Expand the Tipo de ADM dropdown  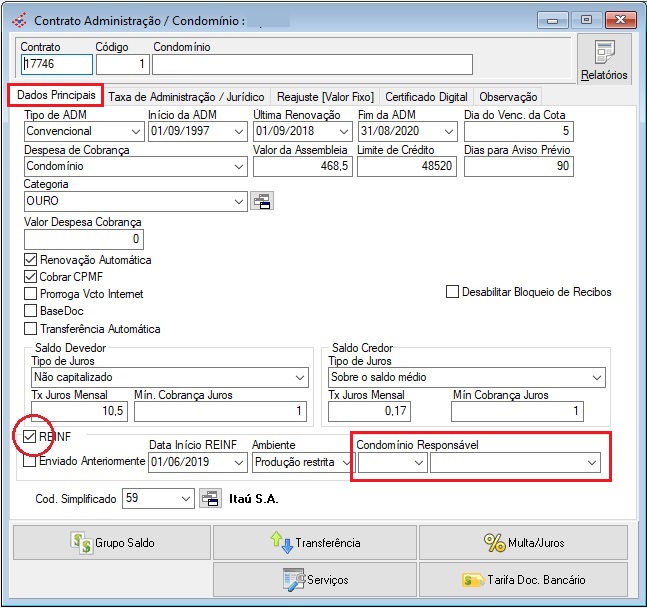coord(135,132)
